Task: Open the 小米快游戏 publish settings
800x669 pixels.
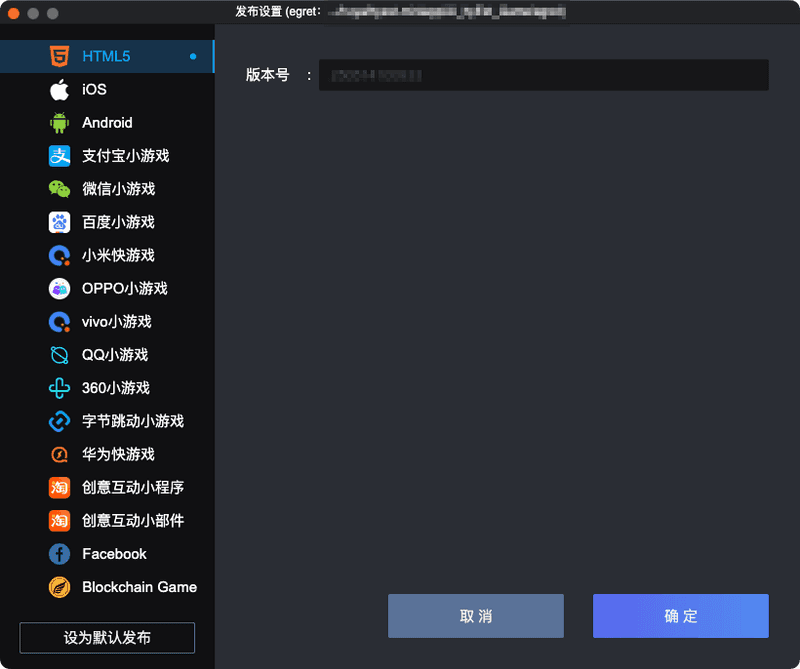Action: [x=118, y=255]
